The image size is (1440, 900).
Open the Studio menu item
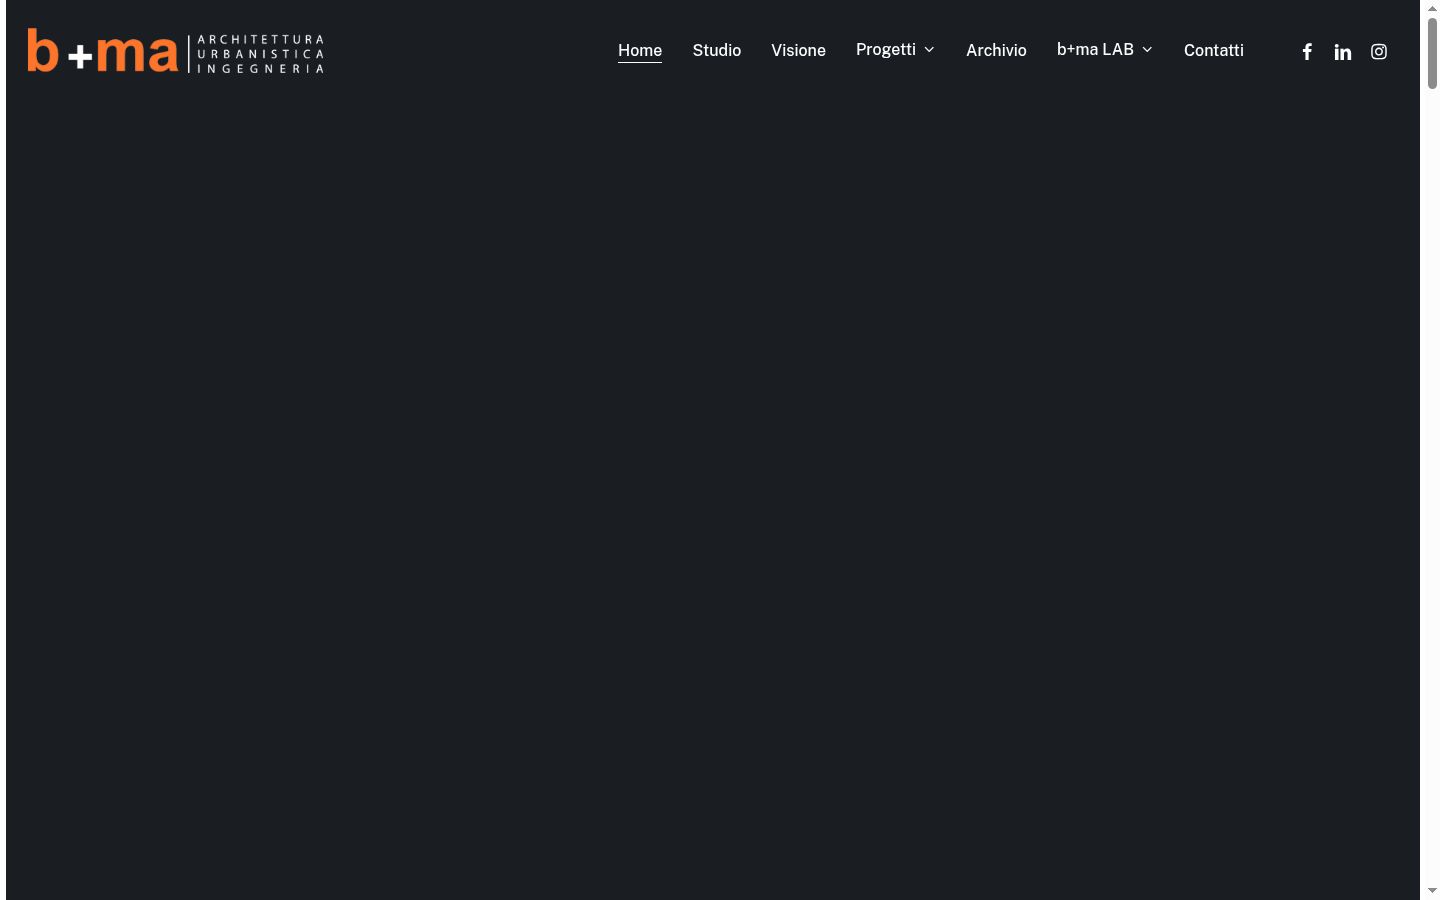coord(717,50)
